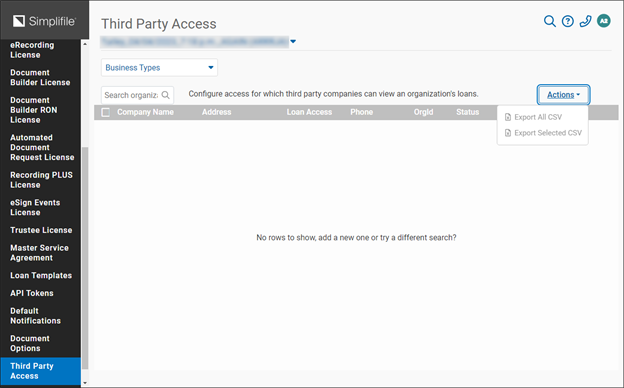624x388 pixels.
Task: Click the "Configure access for which third party" description
Action: click(333, 94)
